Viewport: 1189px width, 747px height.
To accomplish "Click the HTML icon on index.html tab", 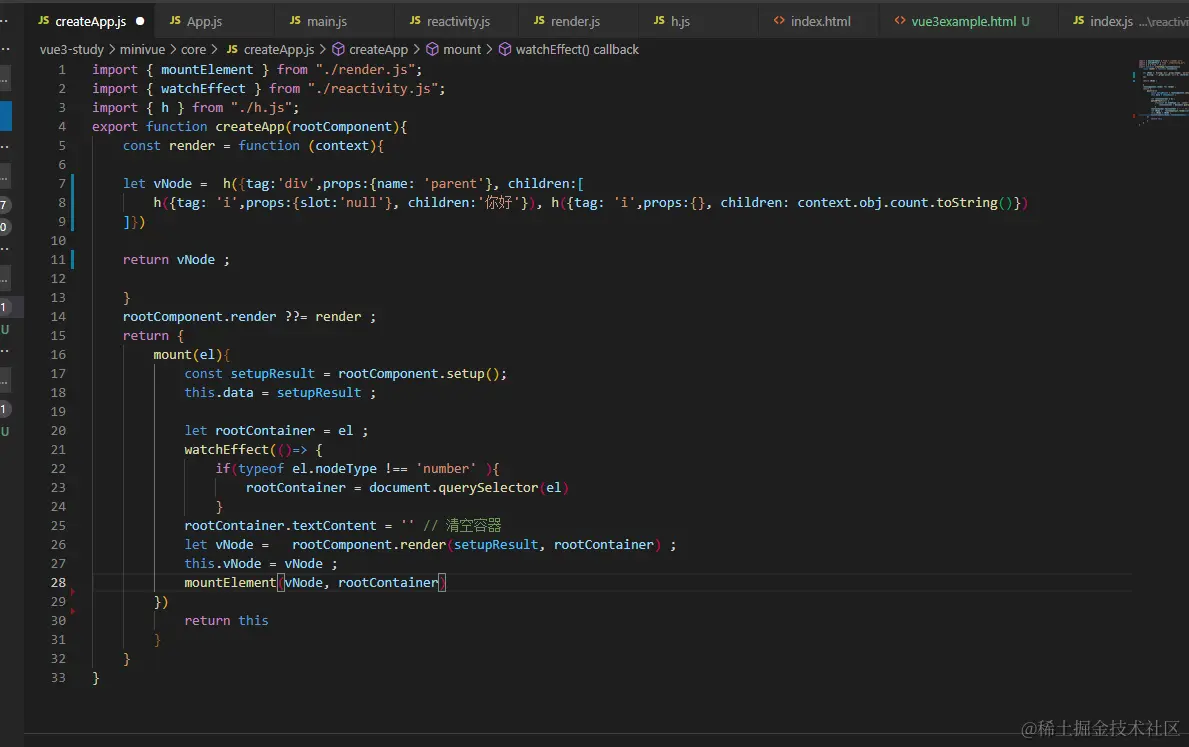I will point(779,21).
